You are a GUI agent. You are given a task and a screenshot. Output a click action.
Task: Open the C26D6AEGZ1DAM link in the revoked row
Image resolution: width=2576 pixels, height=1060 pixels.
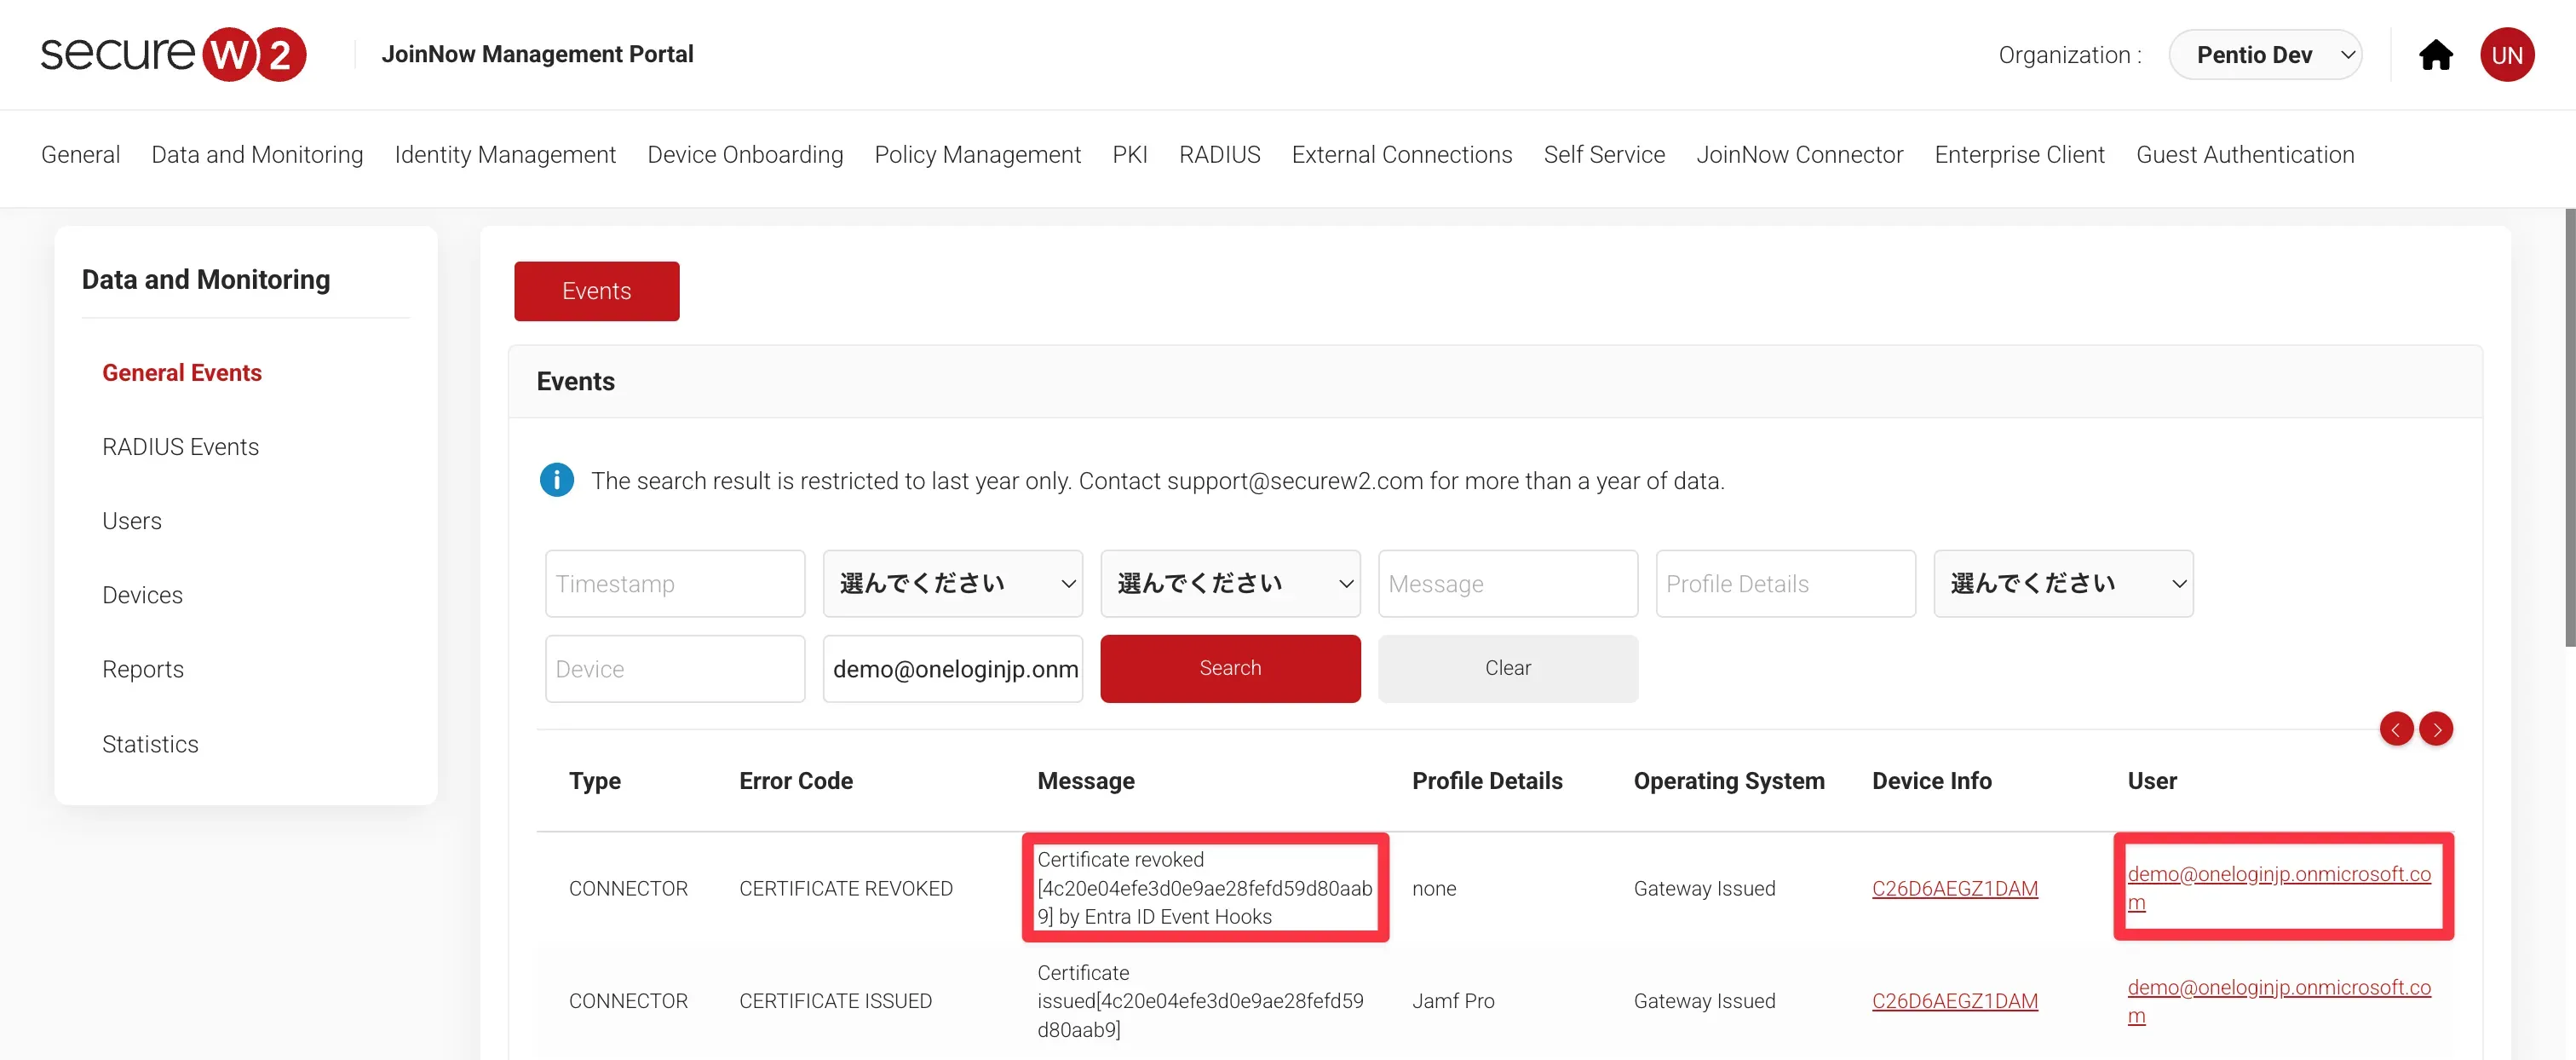coord(1954,888)
